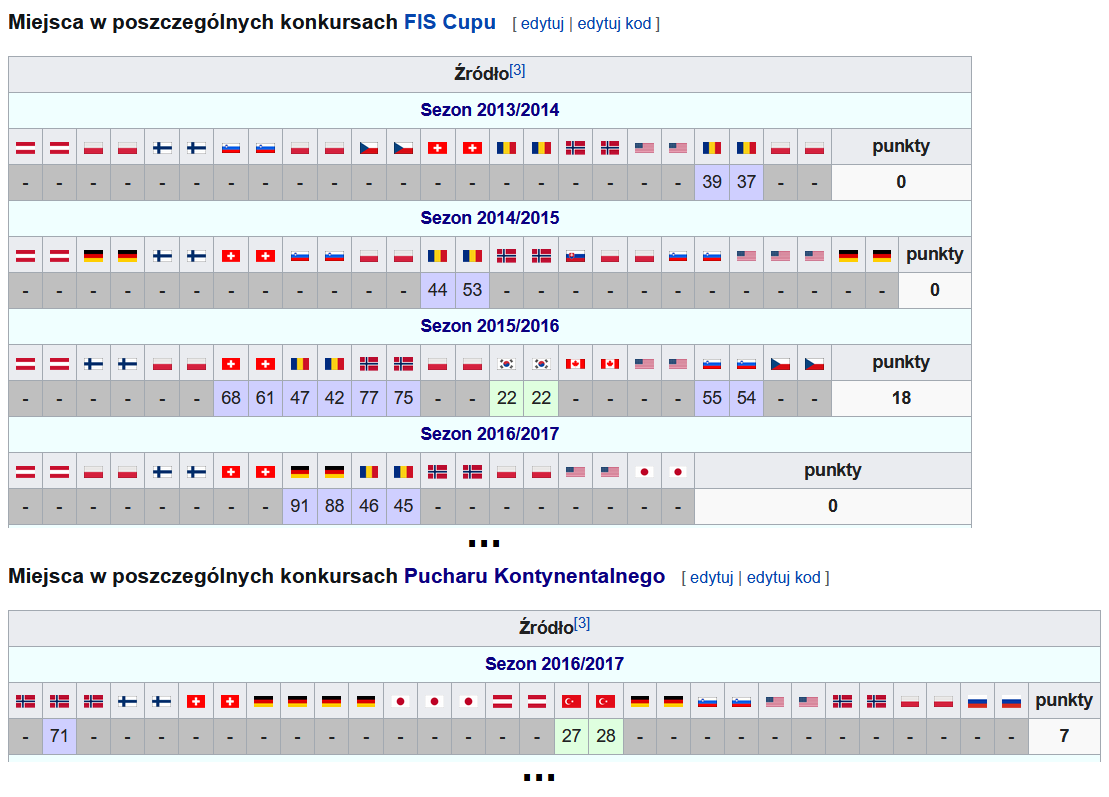Click Swiss flag above result 61 in 2015/2016
This screenshot has width=1109, height=797.
coord(265,364)
